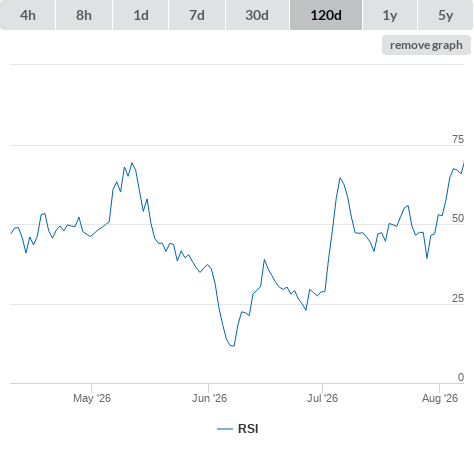Image resolution: width=474 pixels, height=455 pixels.
Task: Click the RSI low point in June
Action: (233, 346)
